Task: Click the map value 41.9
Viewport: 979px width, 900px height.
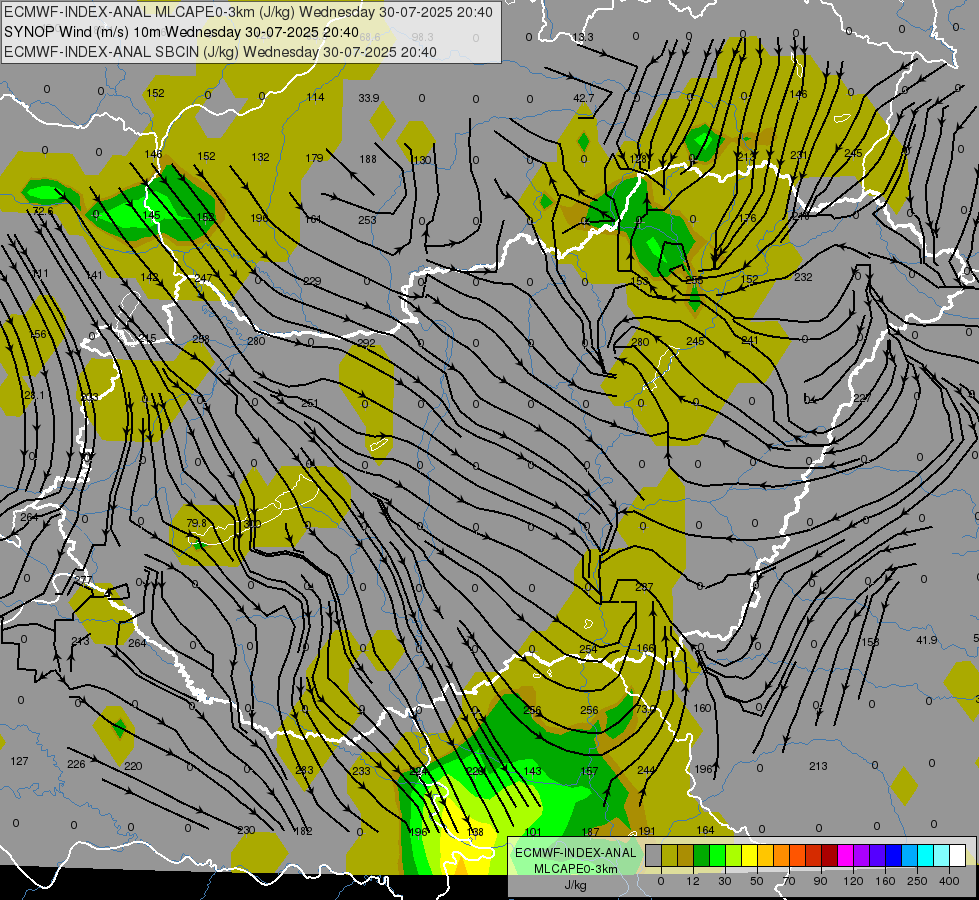Action: [927, 640]
